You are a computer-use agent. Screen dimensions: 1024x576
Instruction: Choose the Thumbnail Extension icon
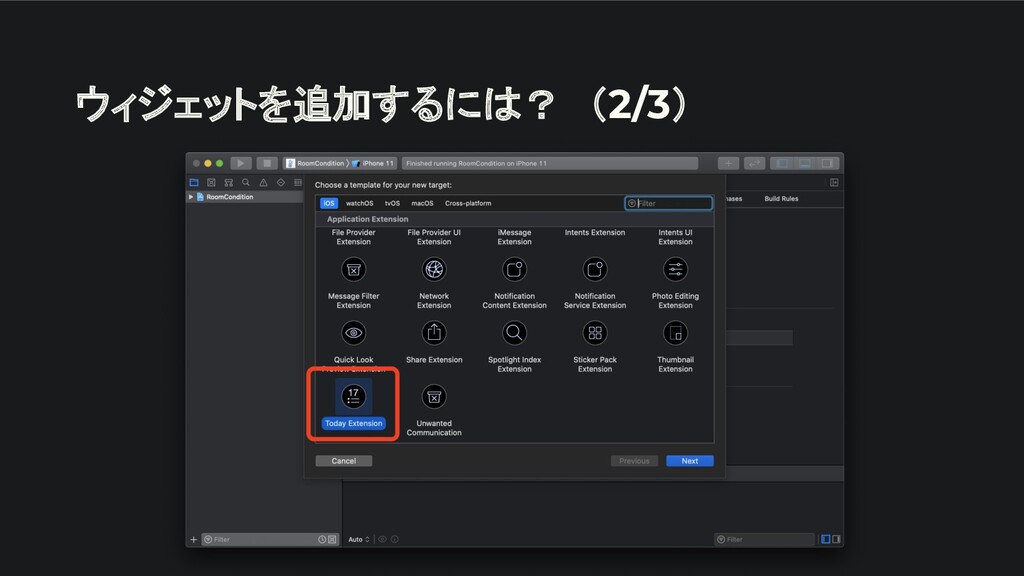click(675, 333)
